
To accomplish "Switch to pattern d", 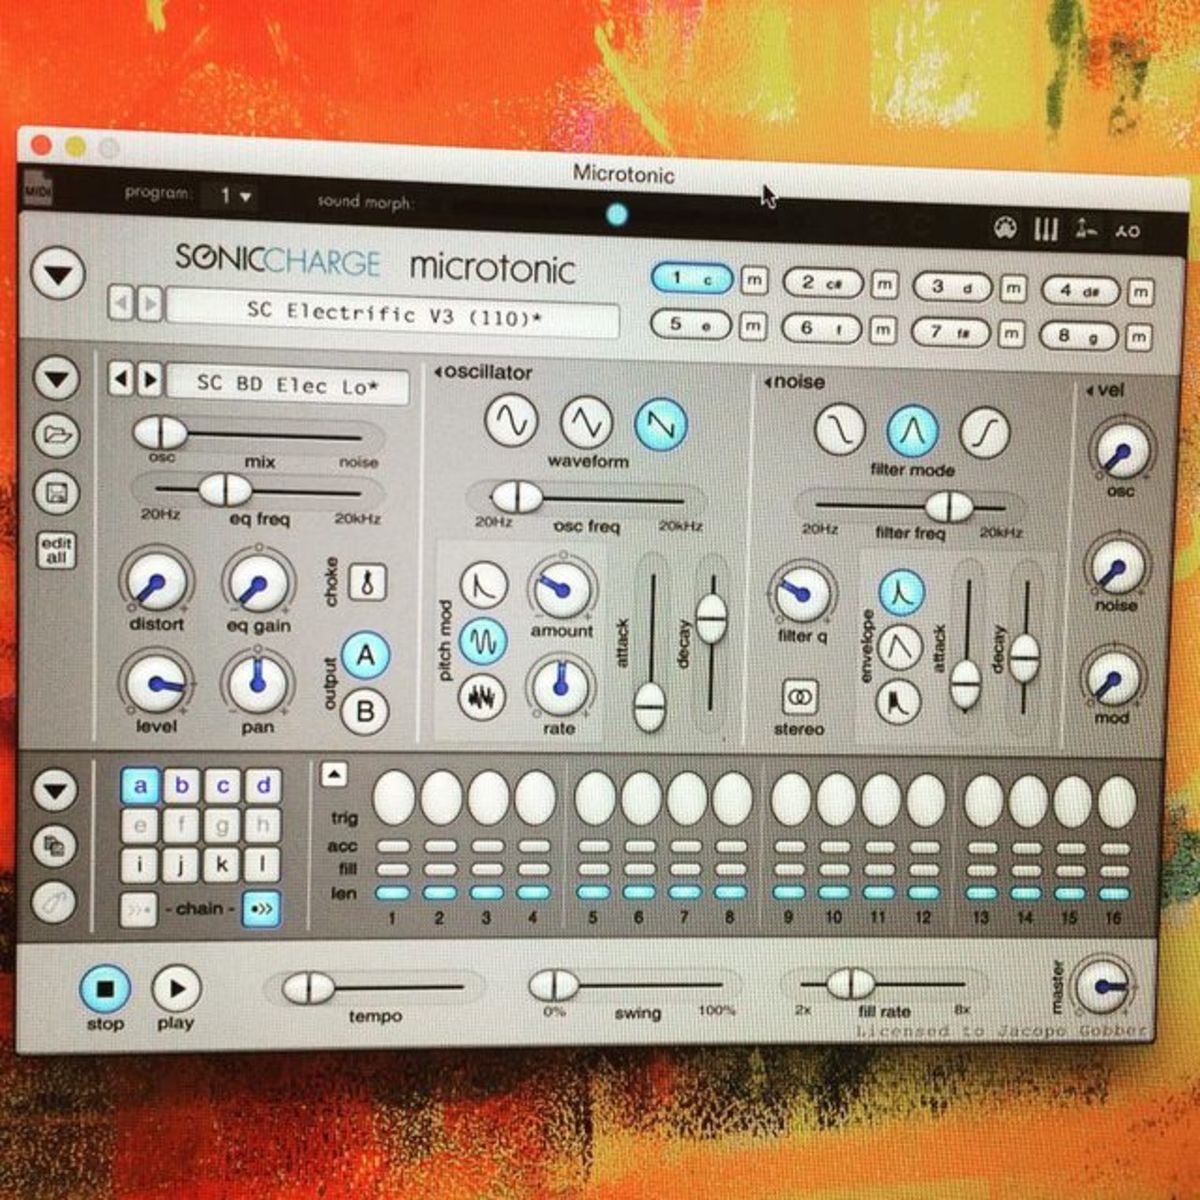I will [x=263, y=786].
